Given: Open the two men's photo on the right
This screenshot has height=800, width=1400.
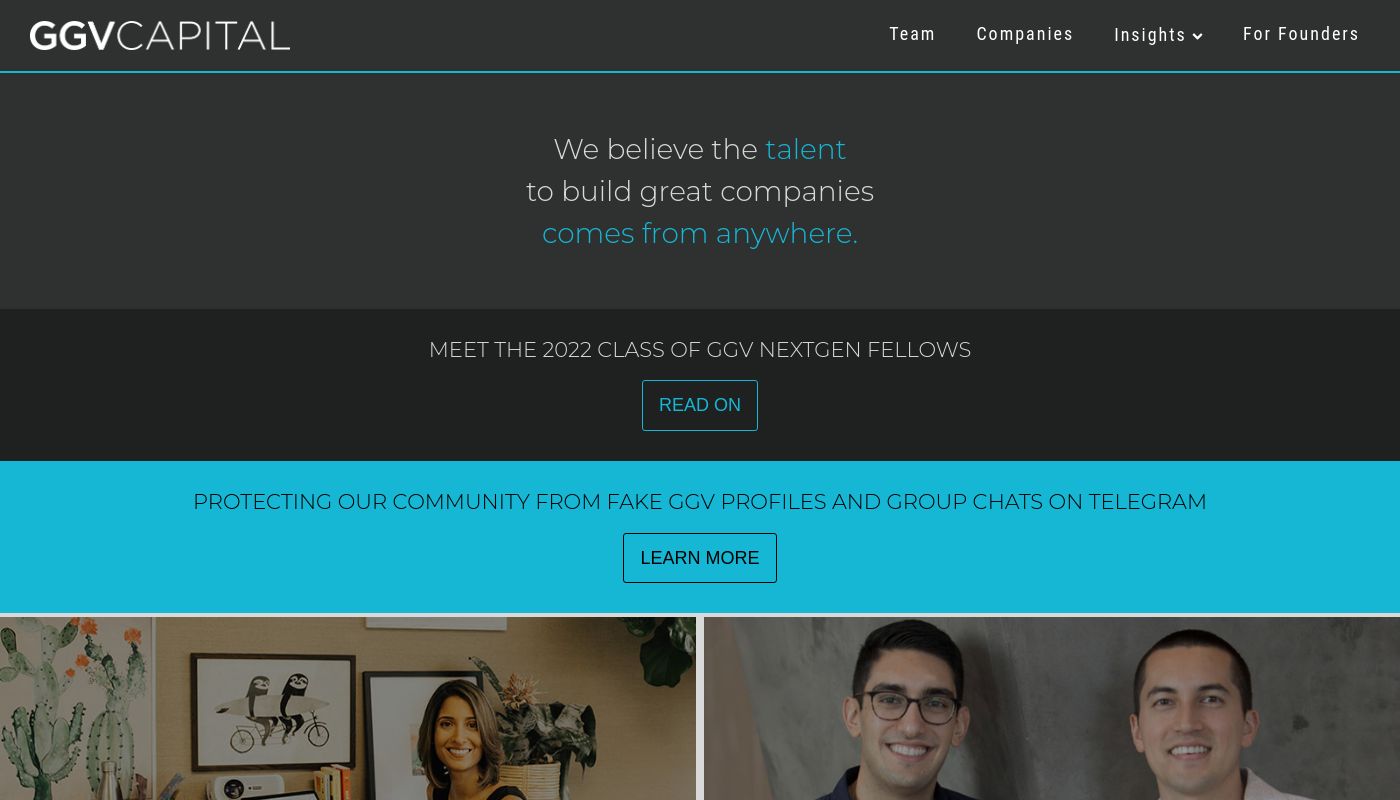Looking at the screenshot, I should click(1052, 708).
